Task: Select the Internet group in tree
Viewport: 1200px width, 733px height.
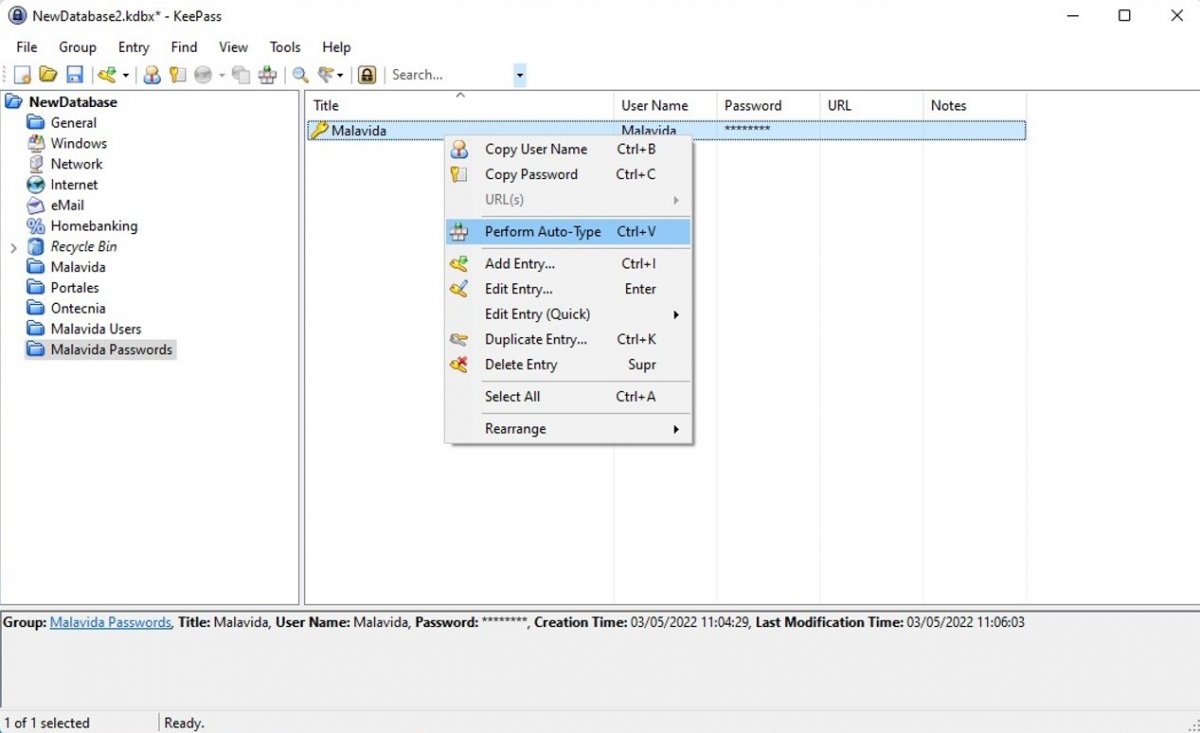Action: tap(74, 185)
